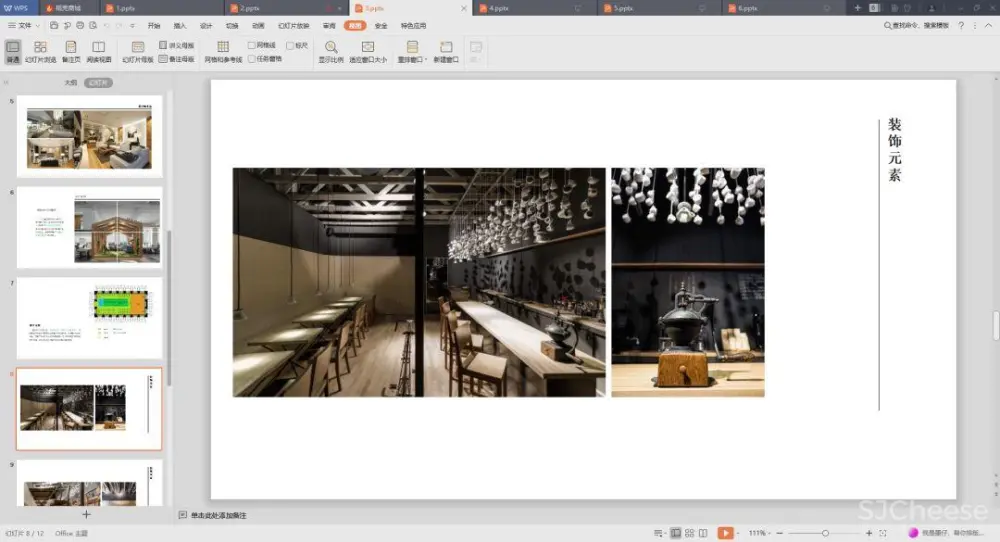This screenshot has width=1000, height=542.
Task: Click the New Window (新建窗口) icon
Action: pos(446,47)
